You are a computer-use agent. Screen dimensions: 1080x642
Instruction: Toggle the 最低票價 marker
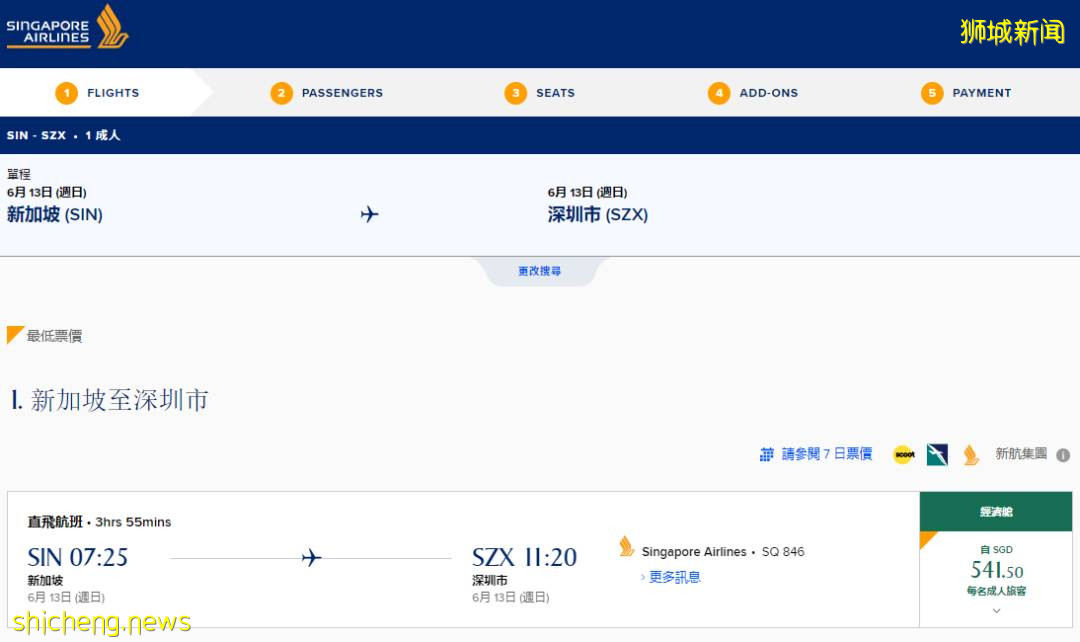click(x=45, y=336)
